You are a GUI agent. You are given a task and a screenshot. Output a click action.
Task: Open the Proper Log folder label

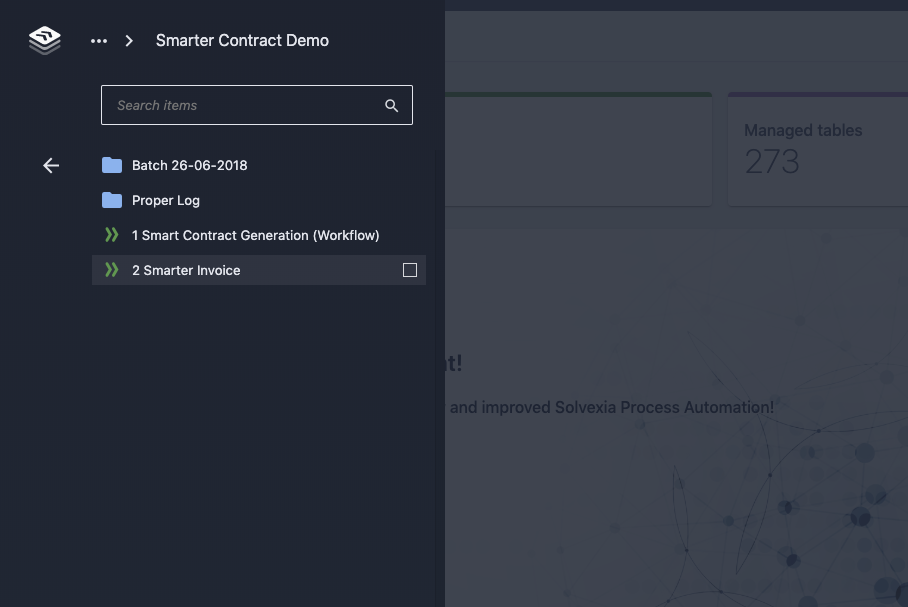(166, 200)
